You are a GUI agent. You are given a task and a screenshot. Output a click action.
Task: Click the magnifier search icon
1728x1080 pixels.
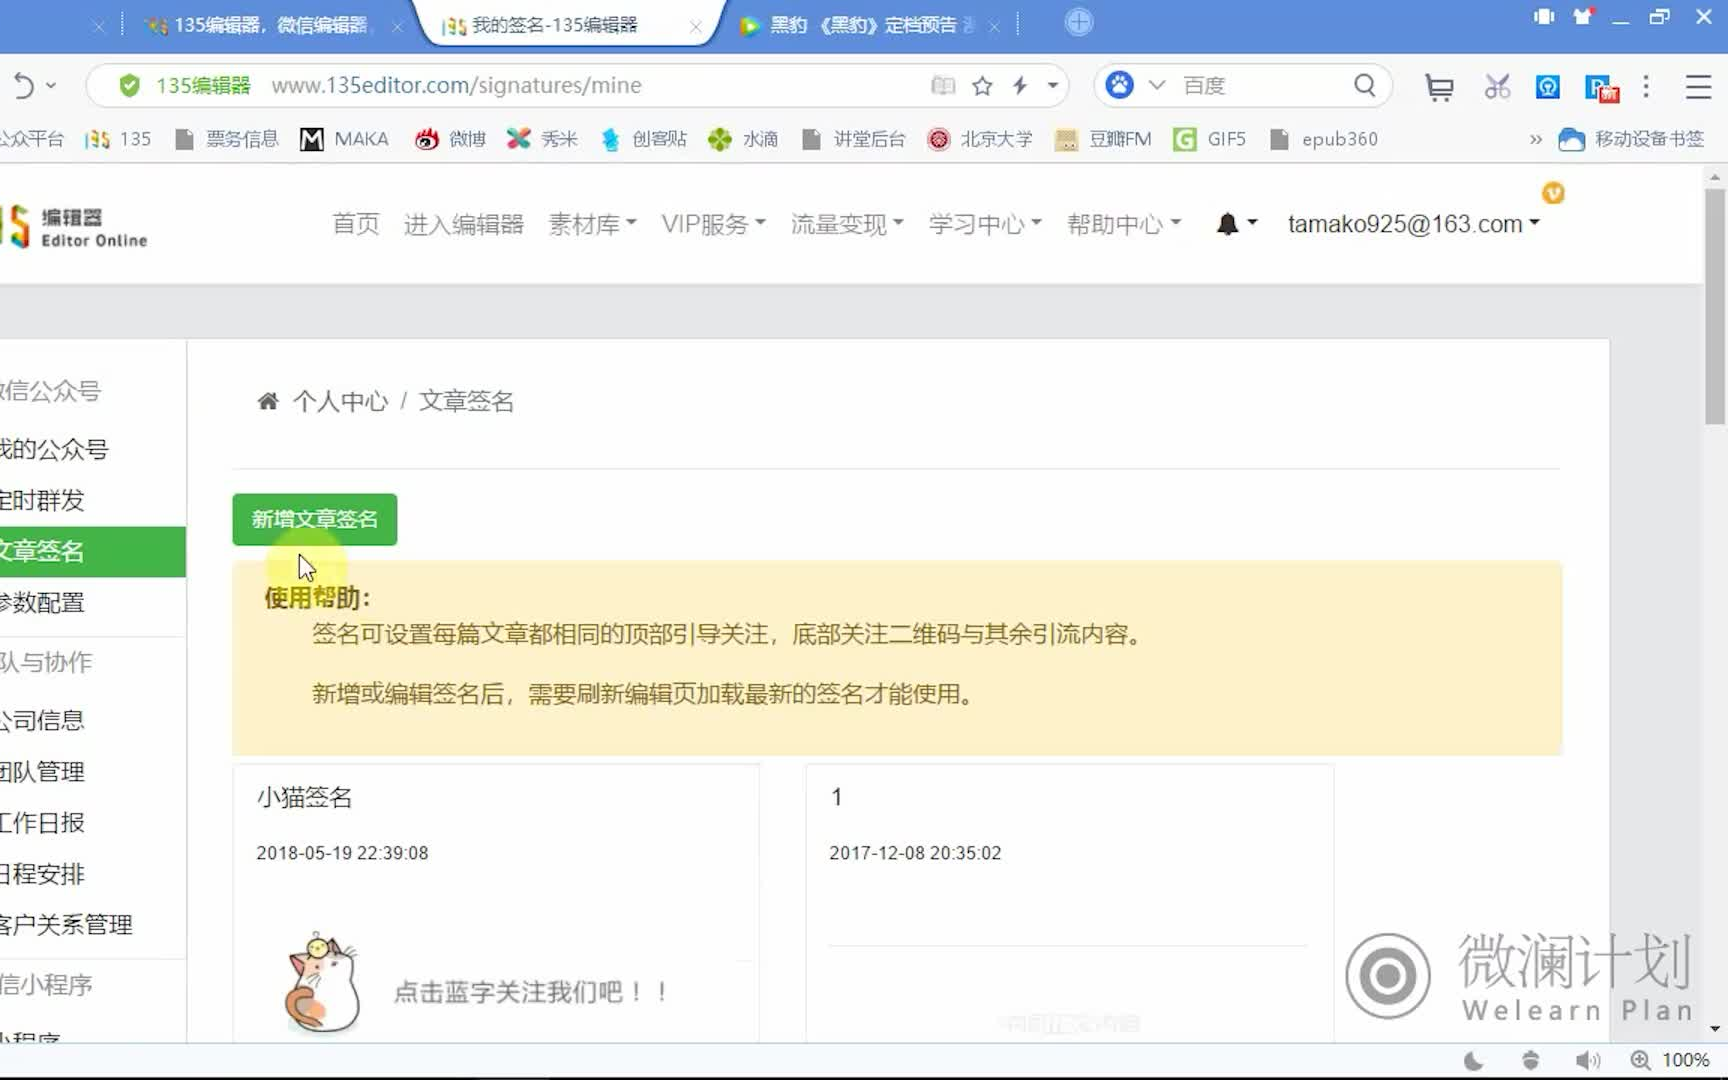point(1365,86)
